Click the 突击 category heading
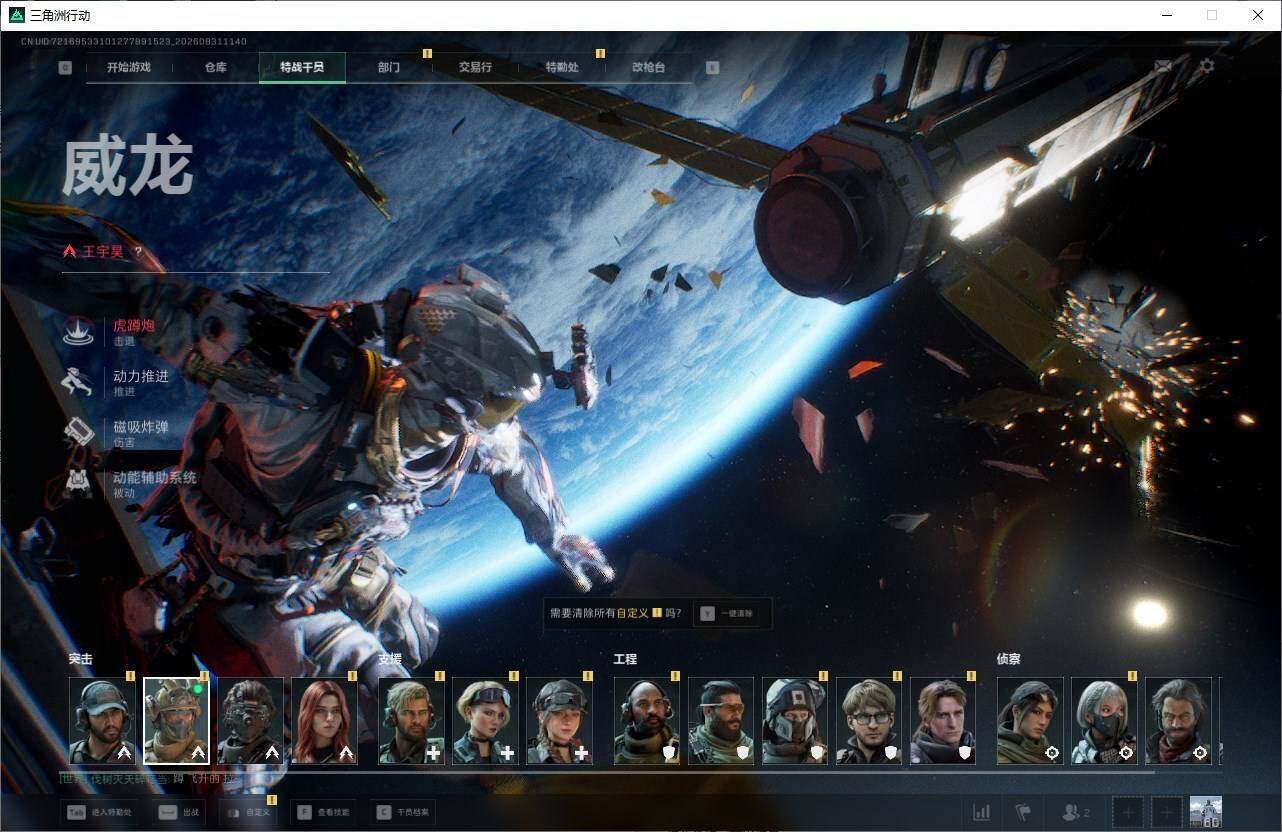Image resolution: width=1282 pixels, height=832 pixels. (x=81, y=659)
